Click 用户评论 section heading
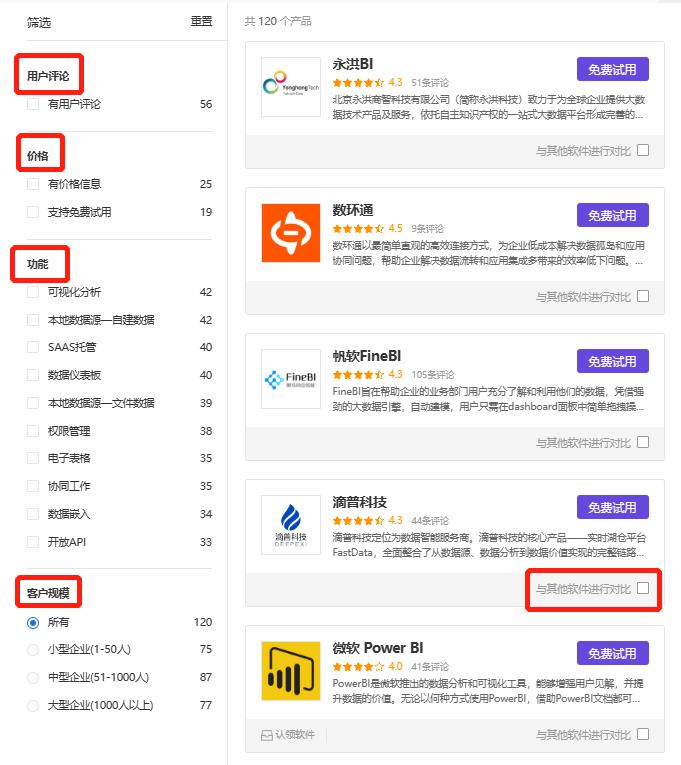Screen dimensions: 681x765 48,76
